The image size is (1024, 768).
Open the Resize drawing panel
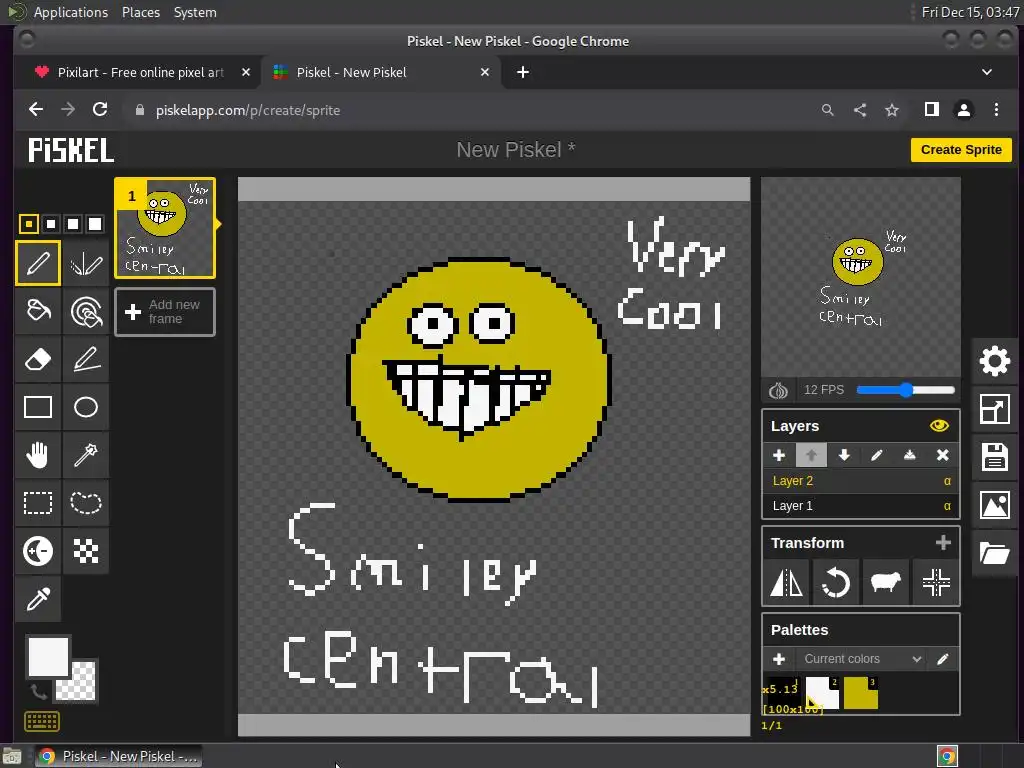[995, 409]
